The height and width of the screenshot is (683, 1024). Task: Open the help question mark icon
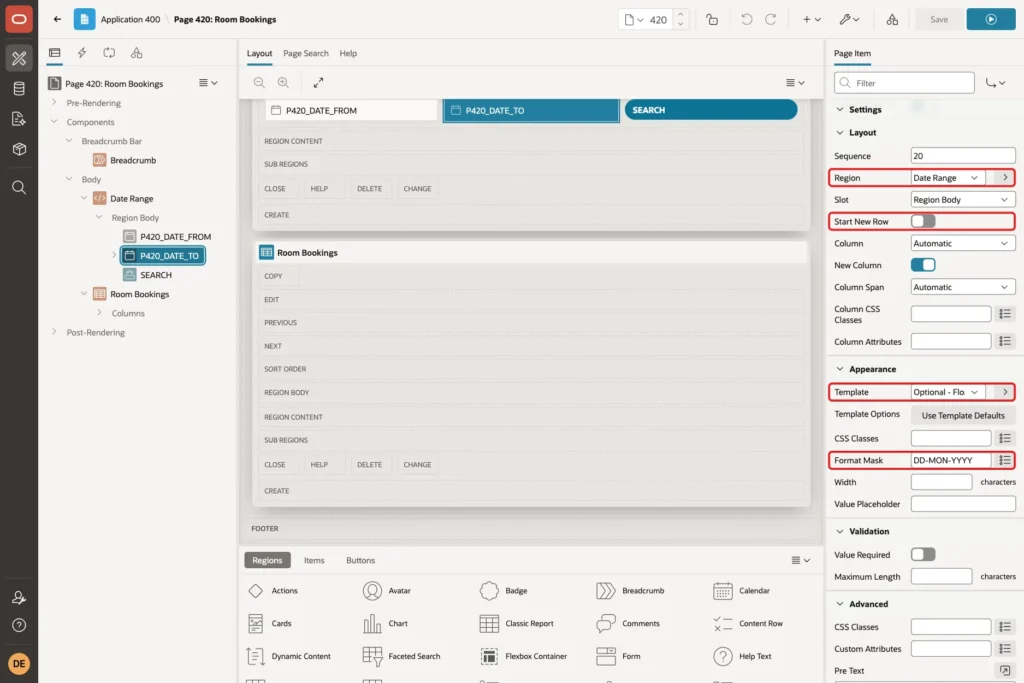tap(19, 625)
